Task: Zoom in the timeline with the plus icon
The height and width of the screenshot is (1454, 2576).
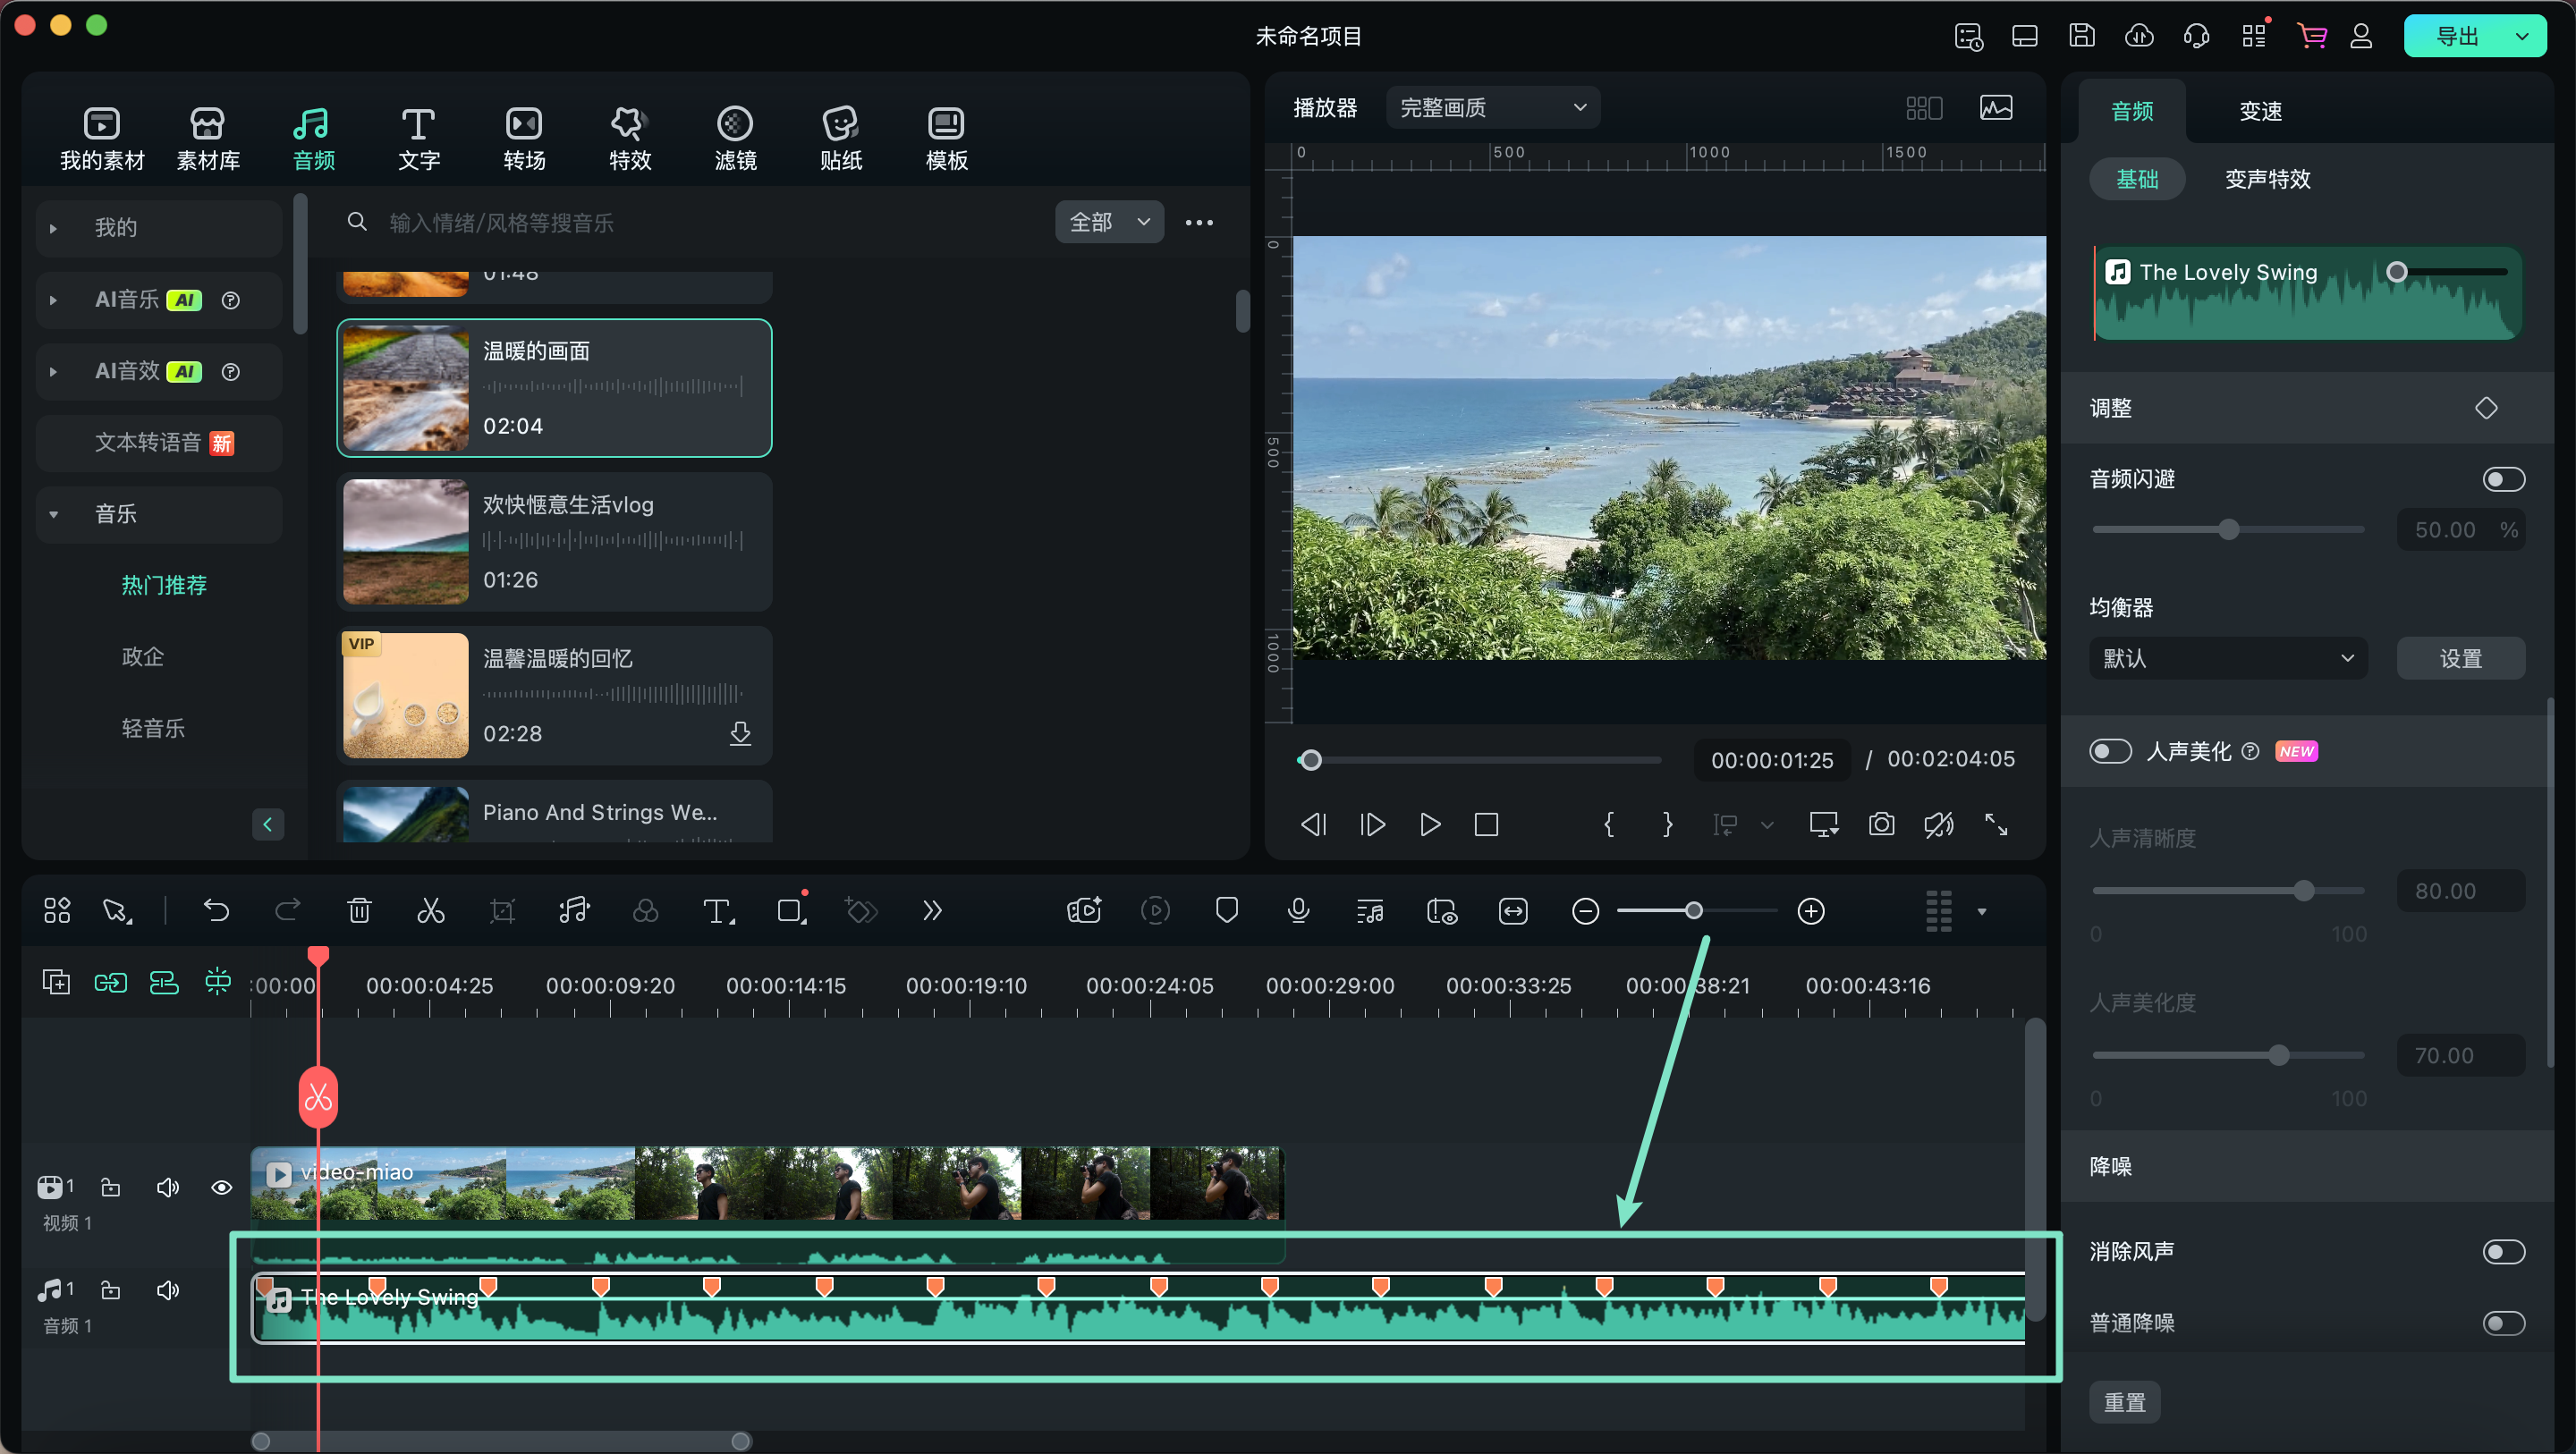Action: point(1811,911)
